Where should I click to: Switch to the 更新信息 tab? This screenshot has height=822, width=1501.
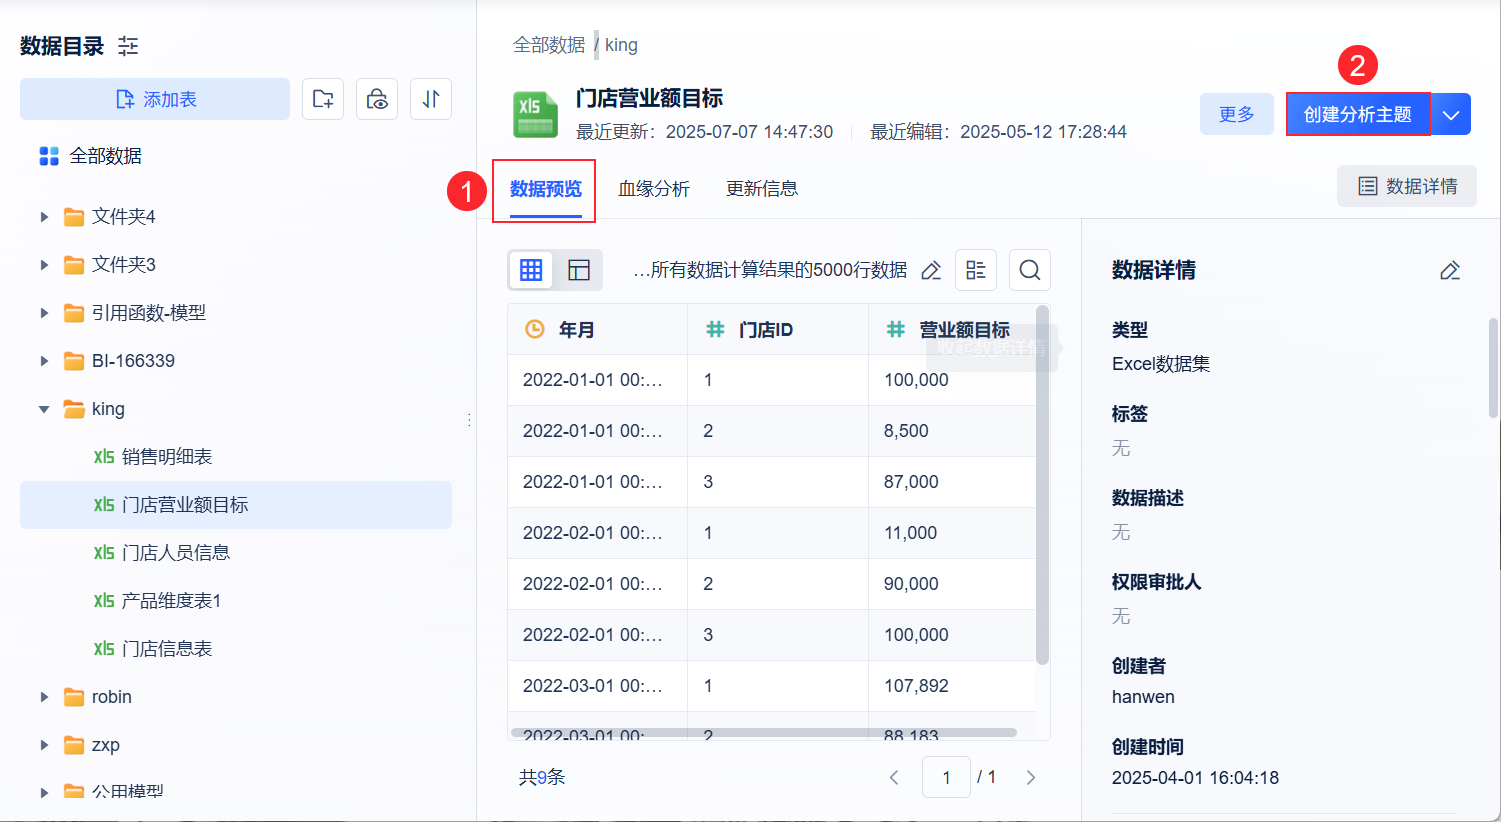click(x=762, y=189)
